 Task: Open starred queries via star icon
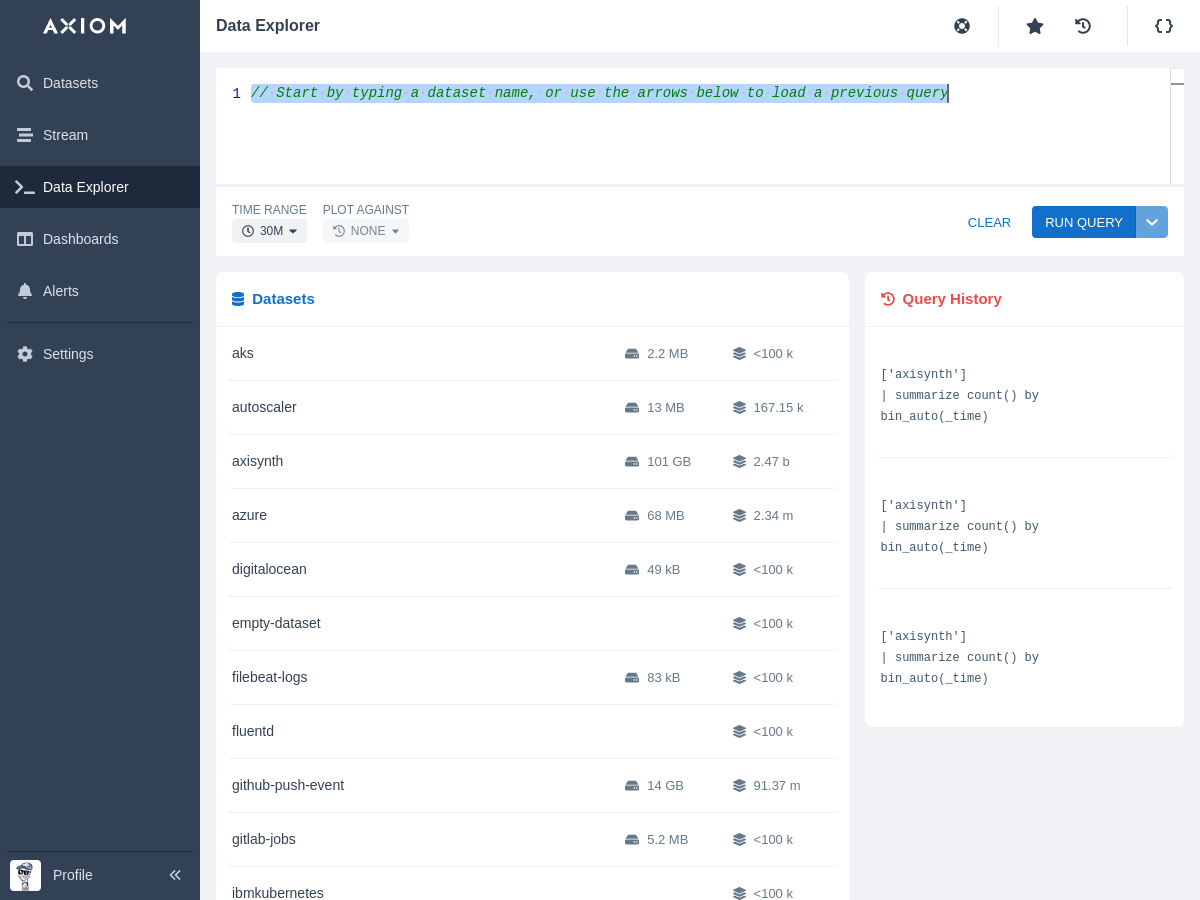[1035, 26]
